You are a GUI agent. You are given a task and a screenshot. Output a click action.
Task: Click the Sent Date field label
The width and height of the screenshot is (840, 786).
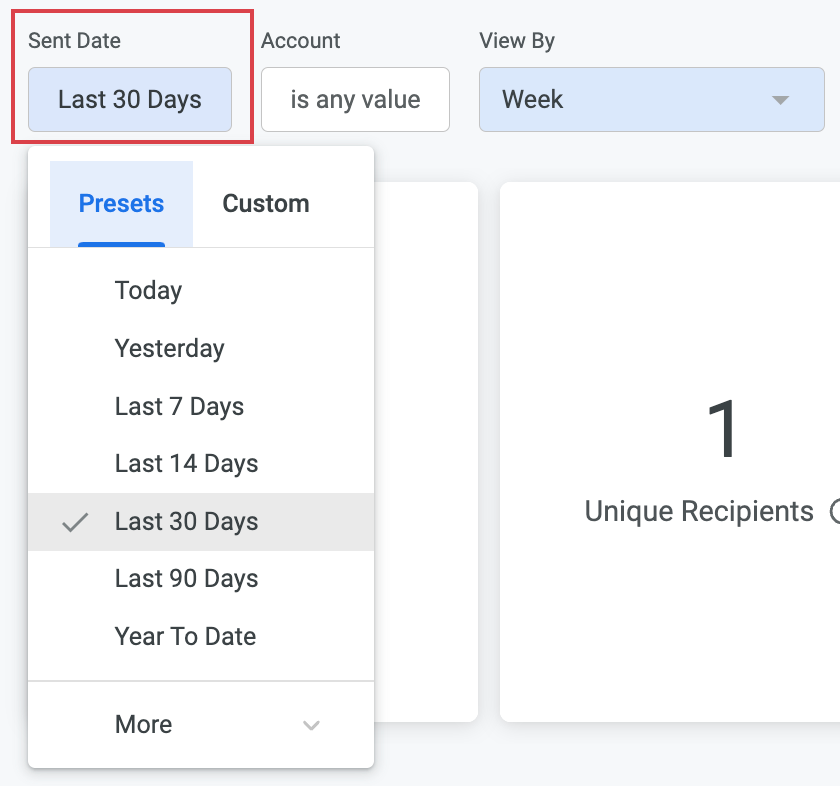pos(74,41)
